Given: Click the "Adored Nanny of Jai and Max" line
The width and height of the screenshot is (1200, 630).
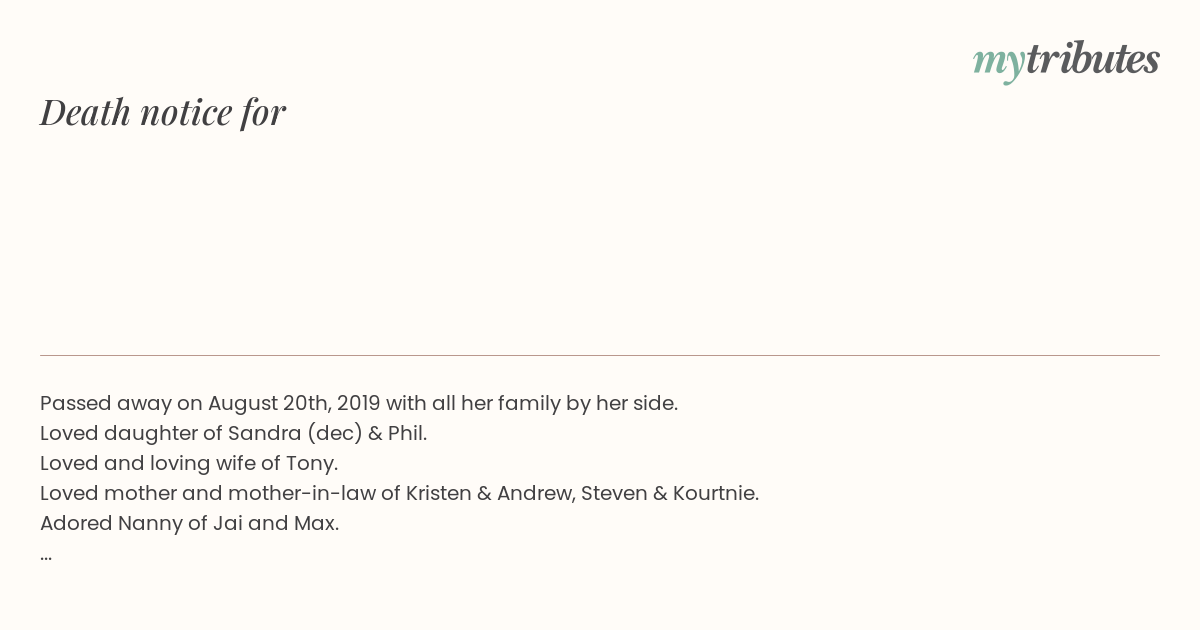Looking at the screenshot, I should 190,523.
